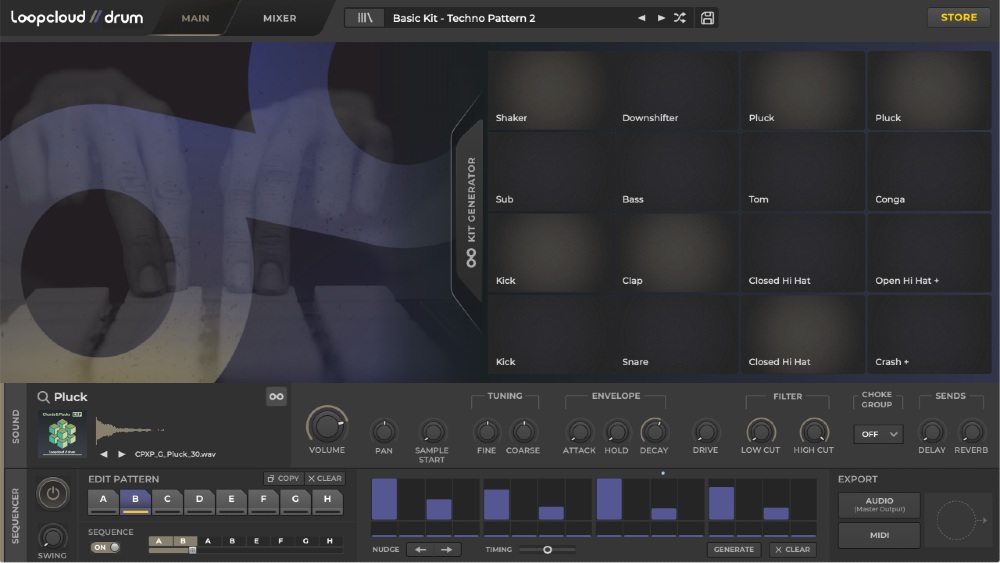Click the search icon next to Pluck
1000x563 pixels.
[x=44, y=397]
